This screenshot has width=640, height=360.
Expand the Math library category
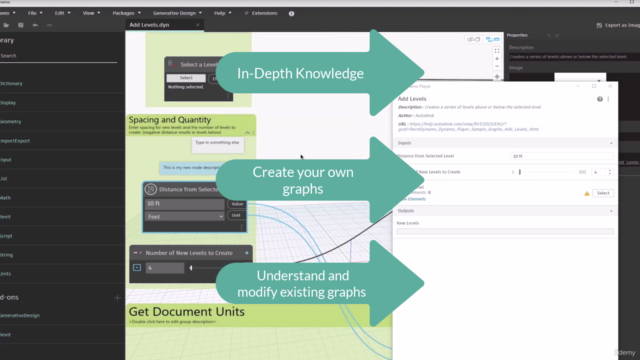5,198
